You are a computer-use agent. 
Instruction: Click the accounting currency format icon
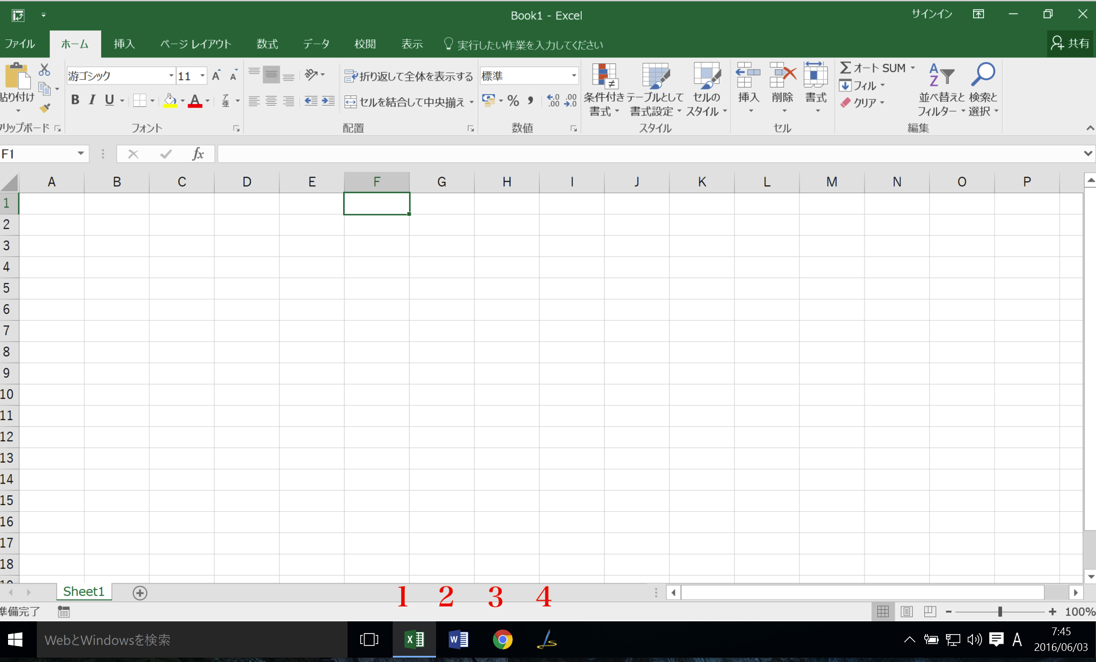click(489, 101)
